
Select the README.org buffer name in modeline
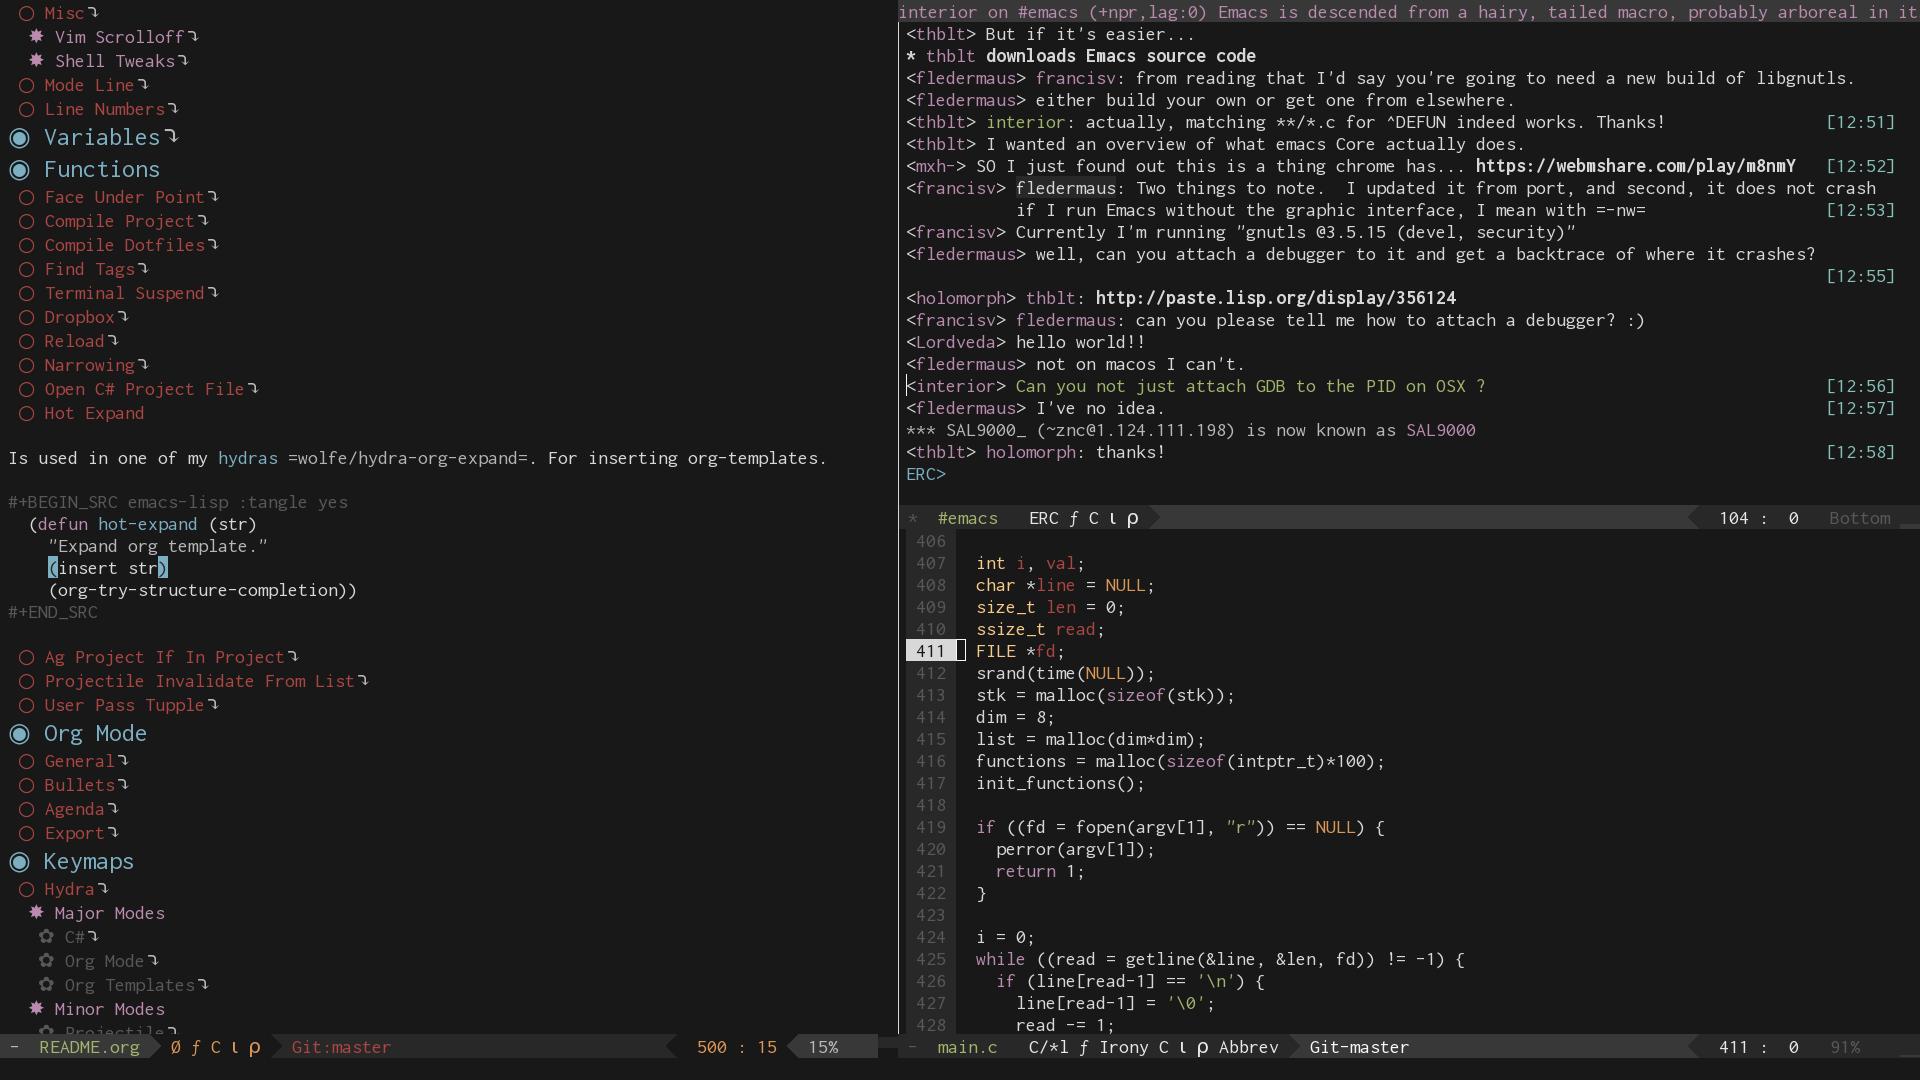89,1047
